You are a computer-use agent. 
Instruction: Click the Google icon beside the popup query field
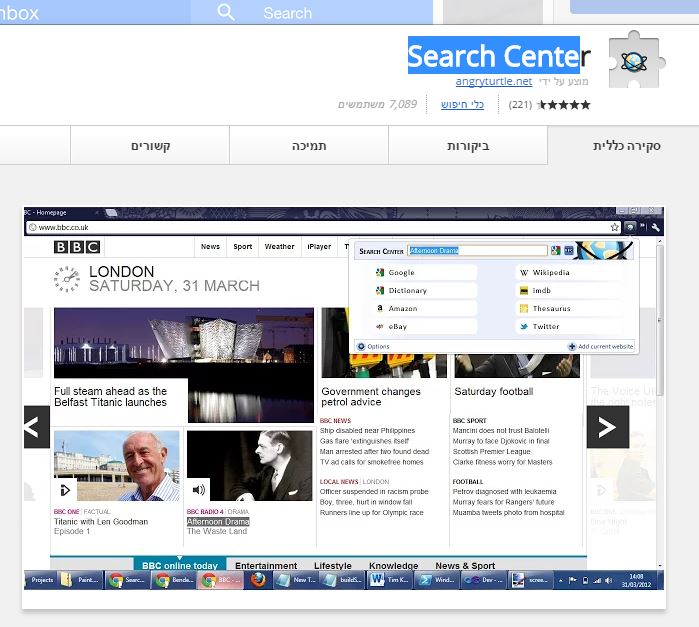point(555,251)
